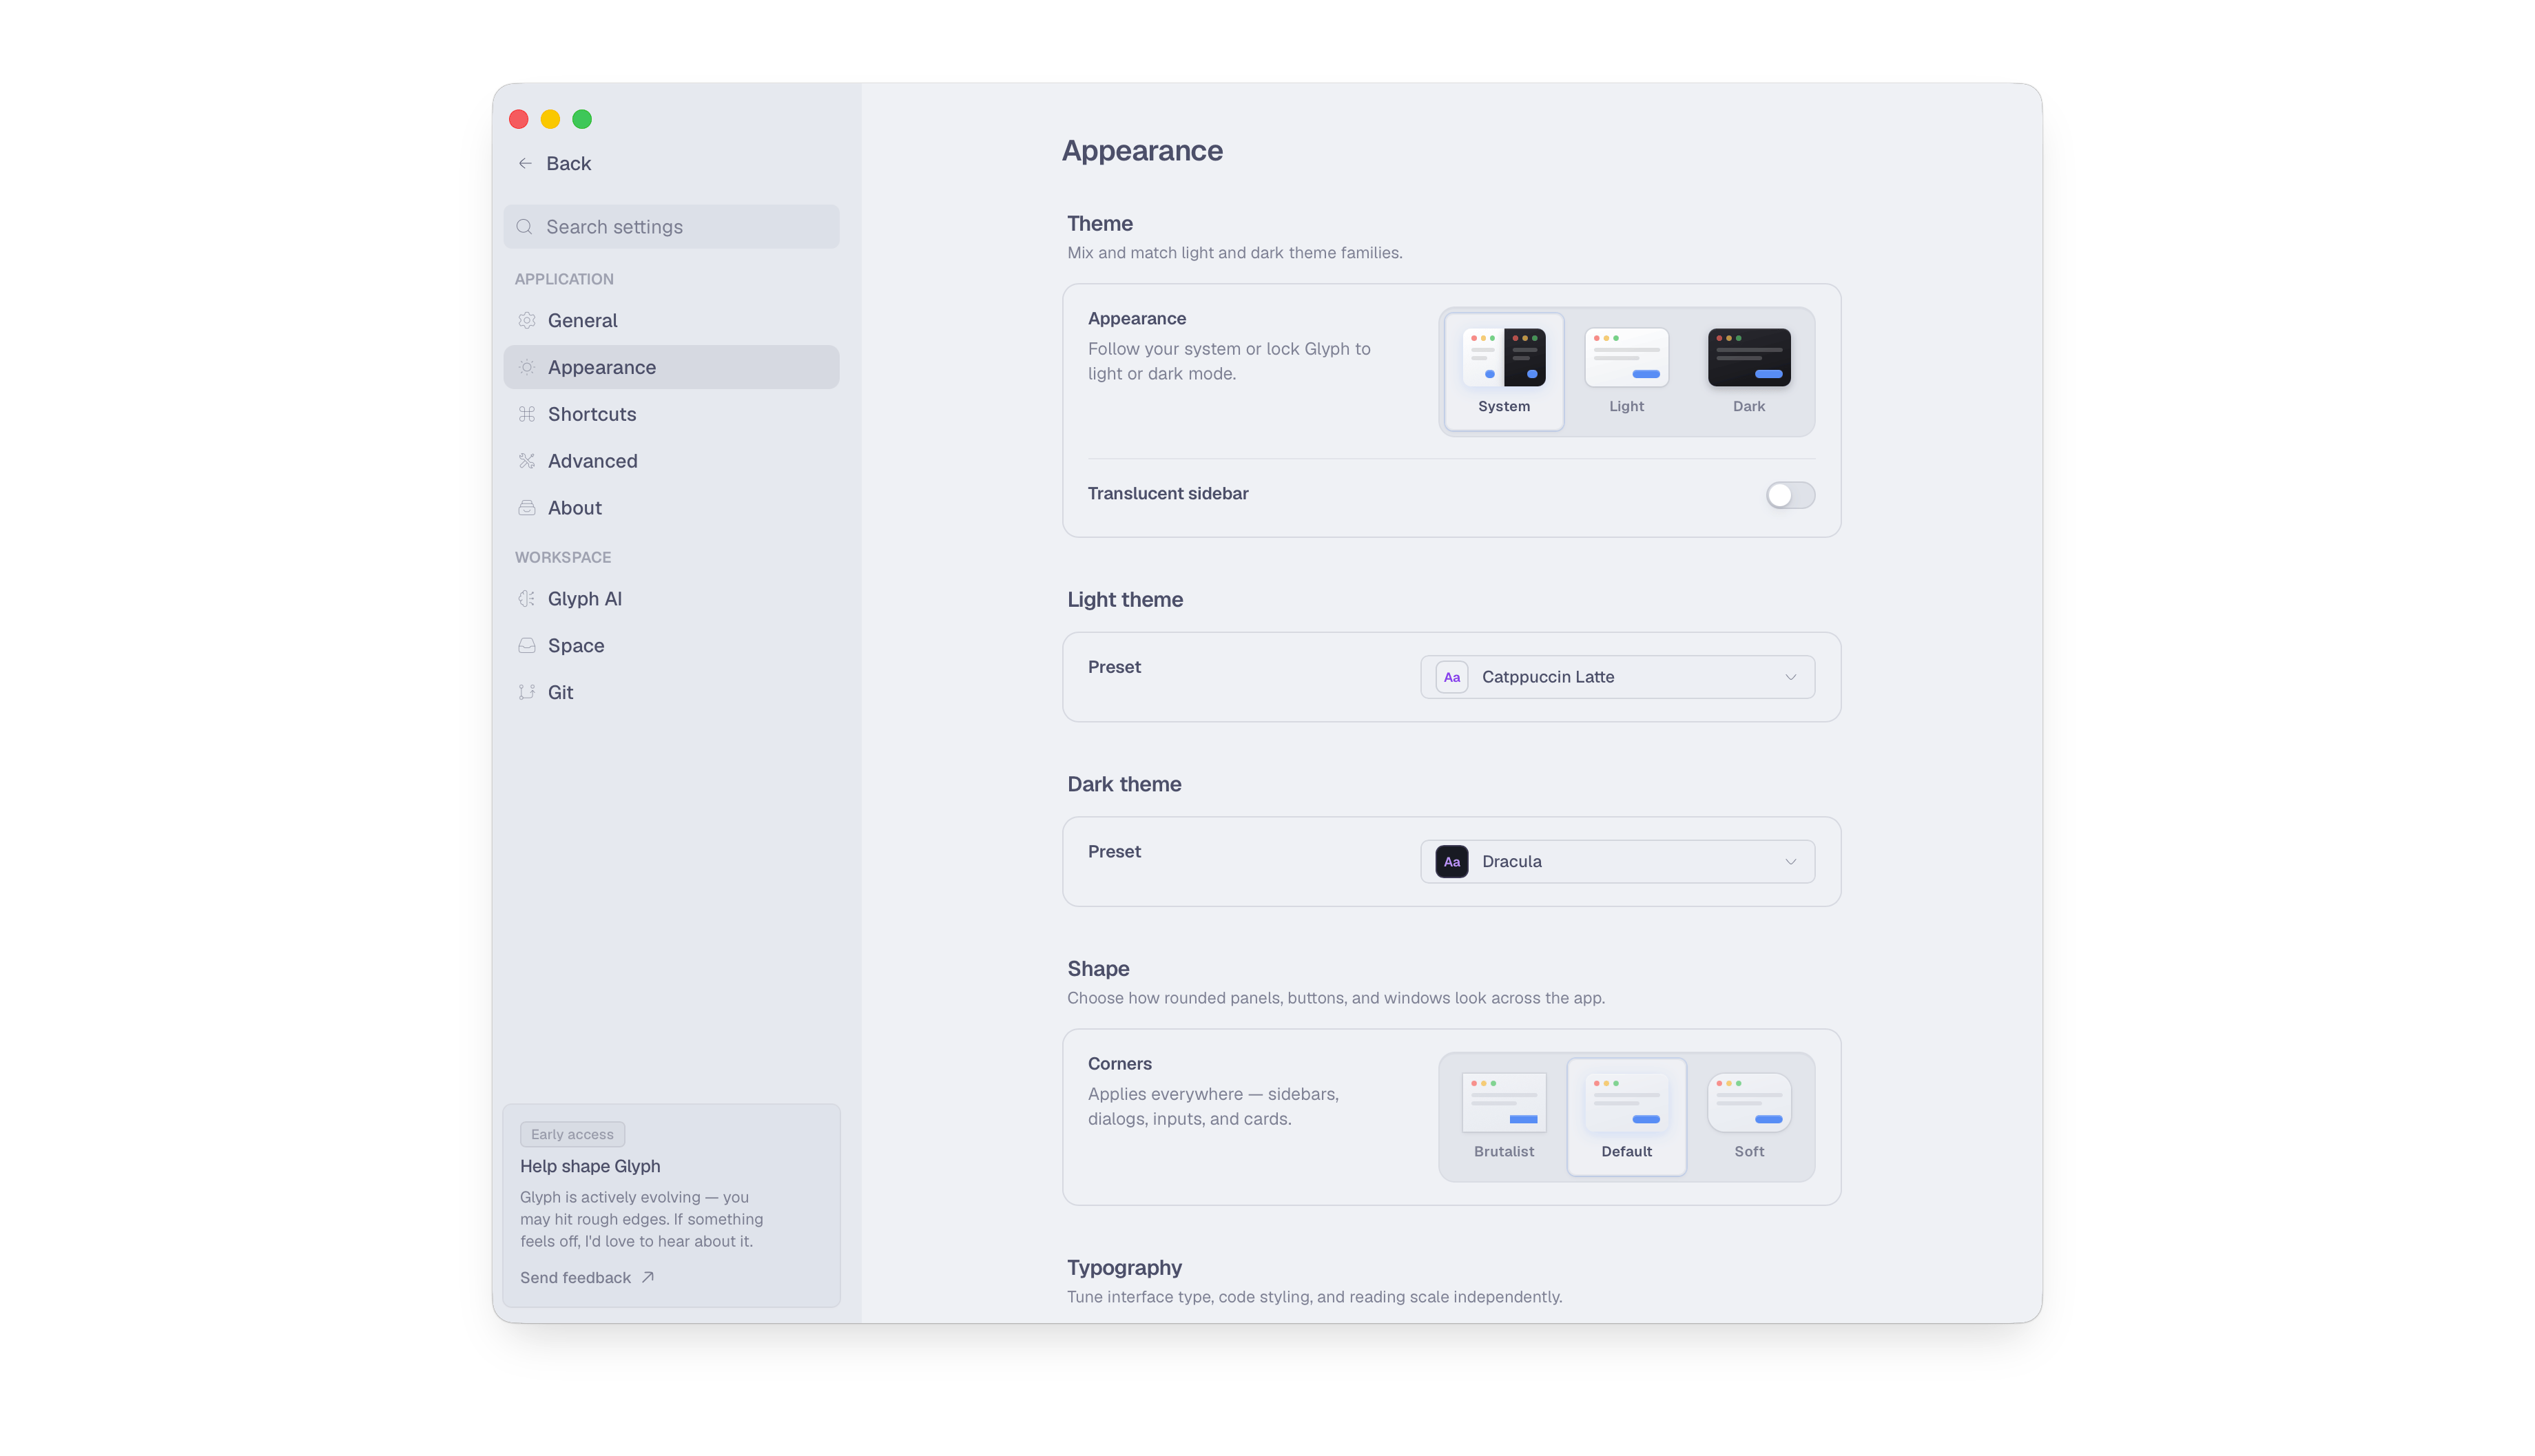
Task: Open General settings page
Action: (671, 320)
